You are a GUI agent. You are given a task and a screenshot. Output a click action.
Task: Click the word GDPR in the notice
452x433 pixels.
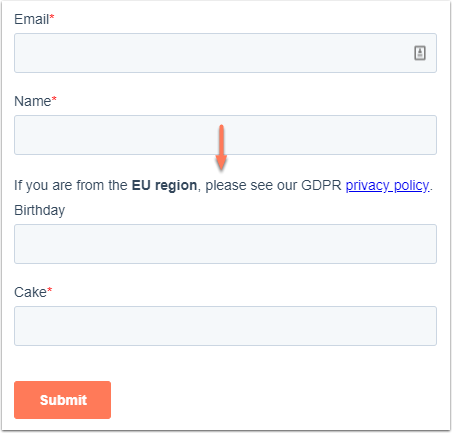(321, 185)
